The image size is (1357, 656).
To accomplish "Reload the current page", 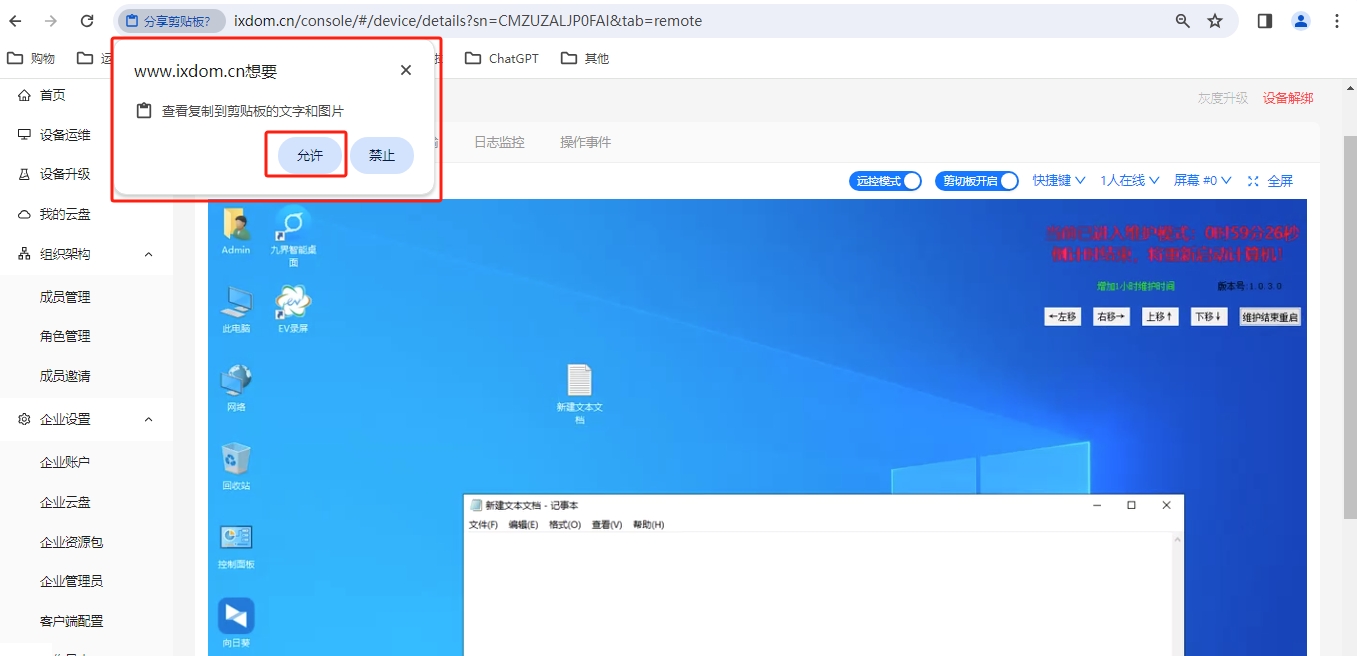I will 87,21.
